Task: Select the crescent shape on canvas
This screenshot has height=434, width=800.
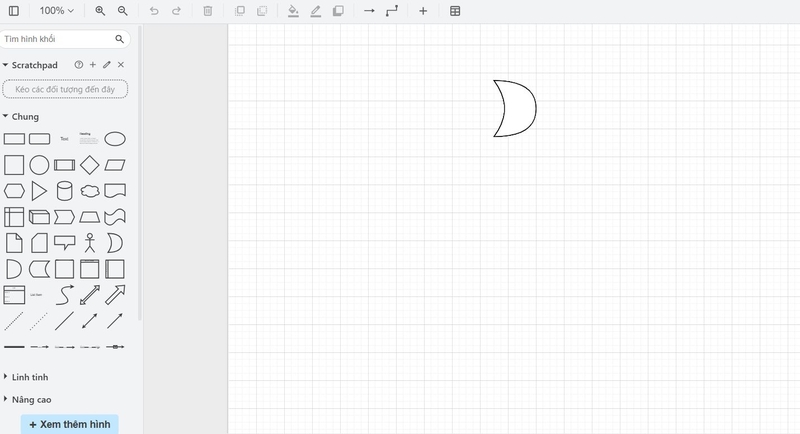Action: [x=515, y=108]
